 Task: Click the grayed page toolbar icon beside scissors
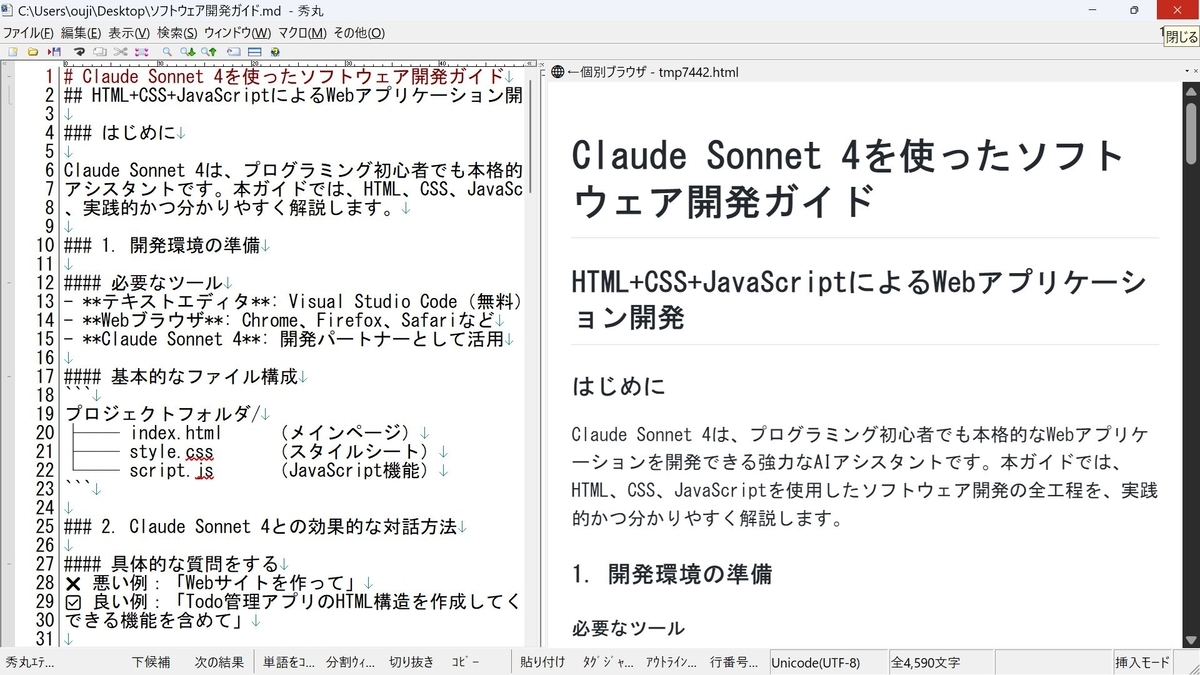coord(100,51)
